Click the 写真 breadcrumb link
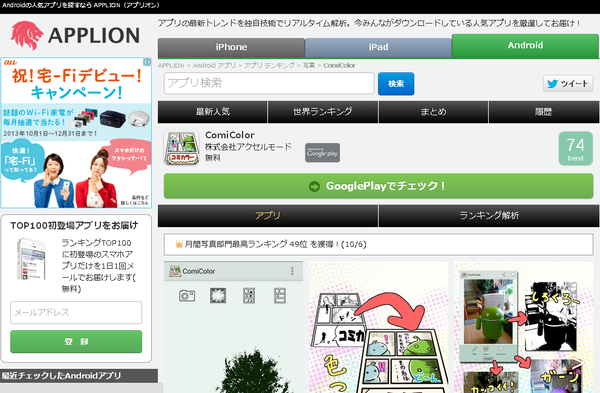Image resolution: width=600 pixels, height=393 pixels. [309, 65]
